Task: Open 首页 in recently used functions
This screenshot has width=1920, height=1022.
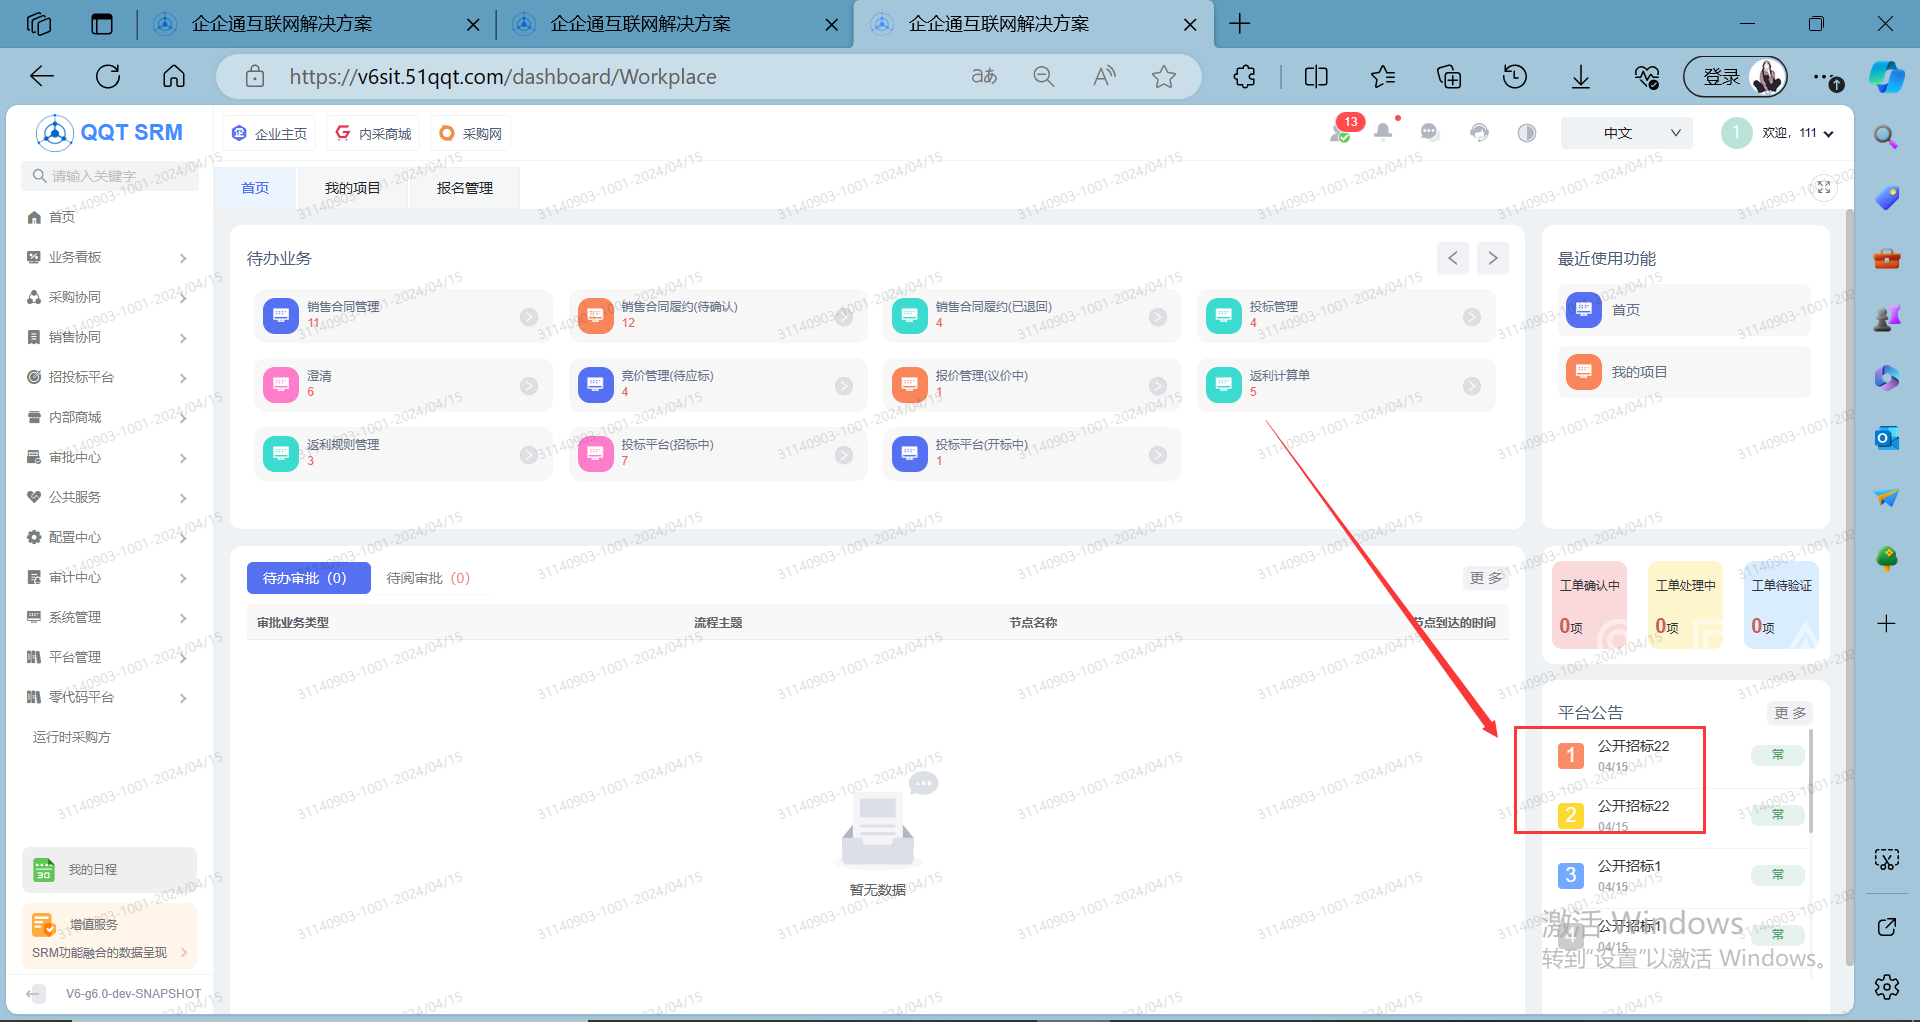Action: coord(1684,310)
